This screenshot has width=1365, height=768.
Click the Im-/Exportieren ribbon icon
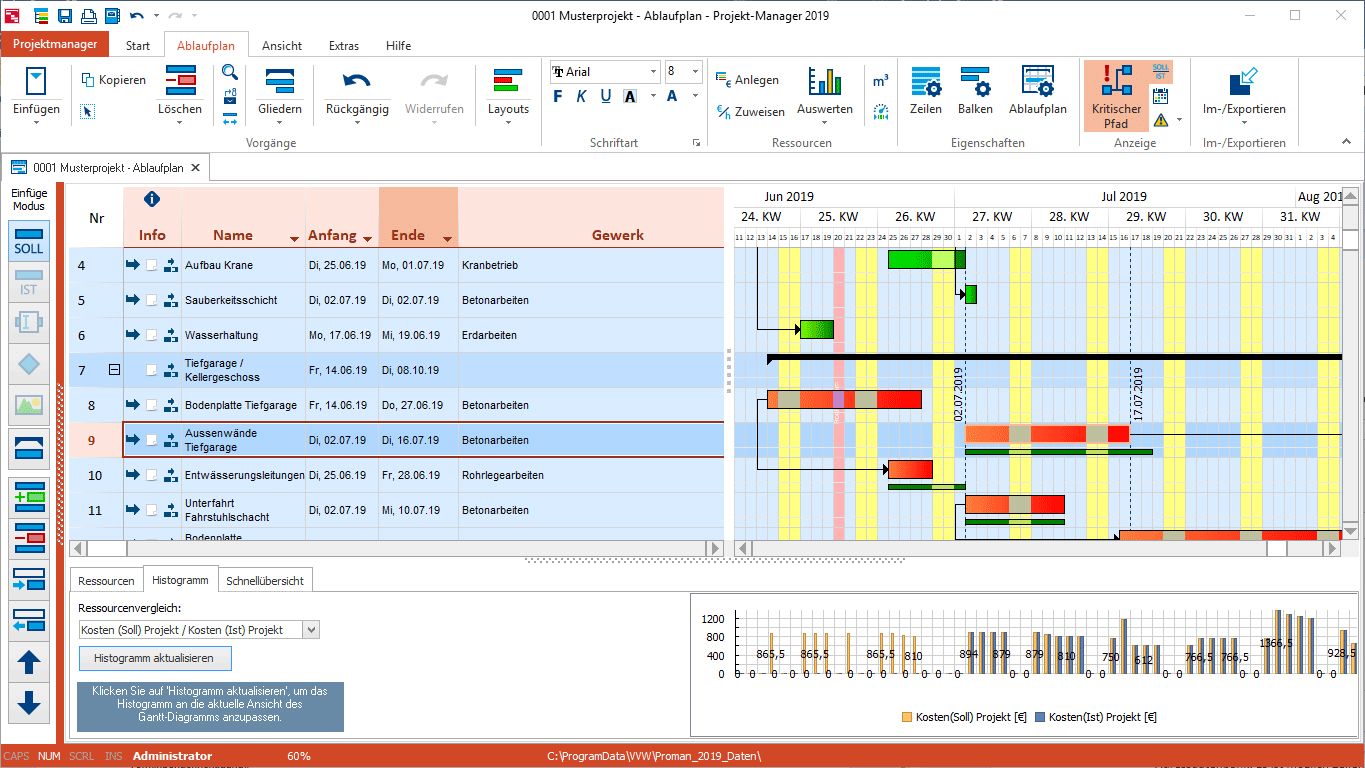(x=1244, y=81)
